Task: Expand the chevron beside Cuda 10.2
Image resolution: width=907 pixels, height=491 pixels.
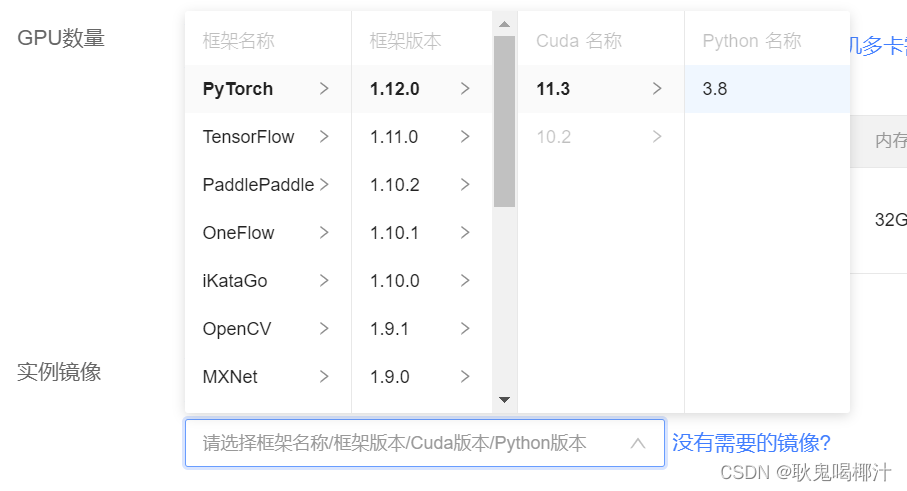Action: click(657, 136)
